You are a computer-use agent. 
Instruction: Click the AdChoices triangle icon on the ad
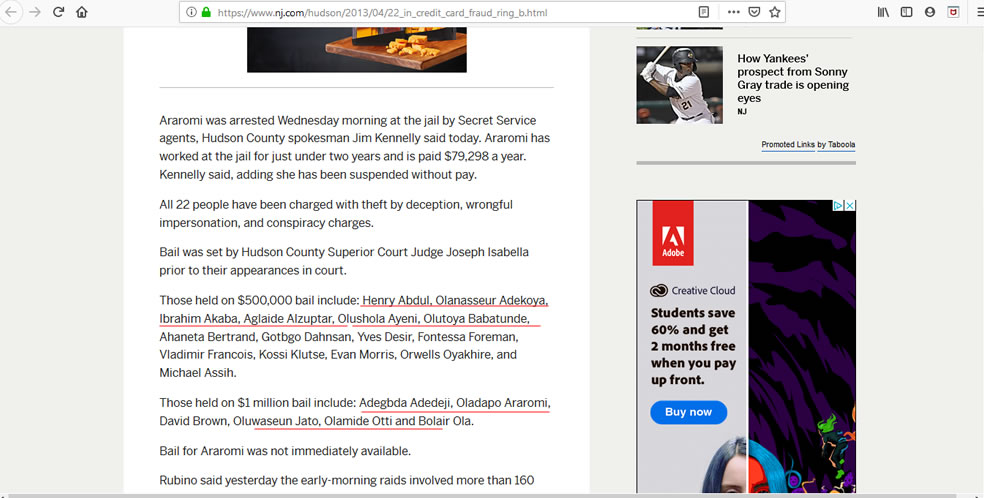[x=838, y=206]
